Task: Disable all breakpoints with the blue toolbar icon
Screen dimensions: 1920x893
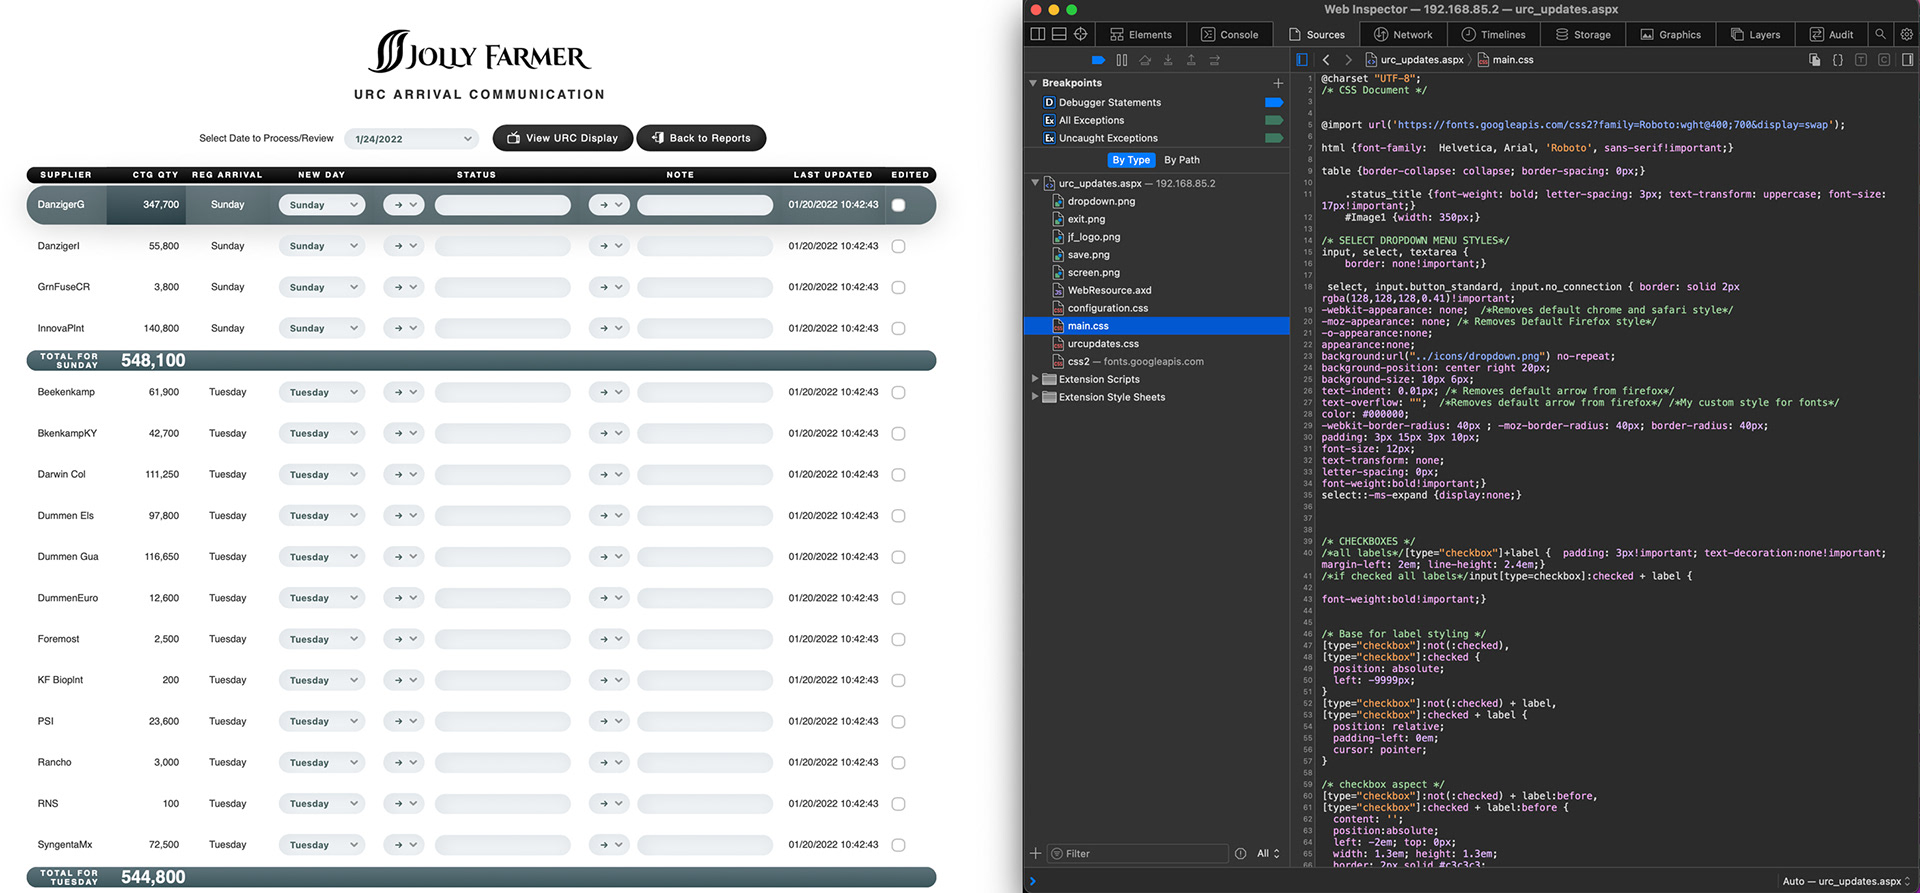Action: pos(1098,60)
